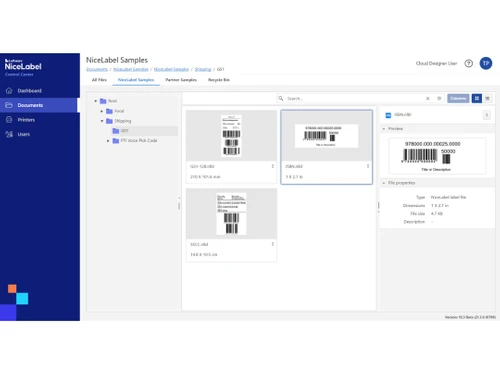The image size is (500, 375).
Task: Click the Users icon in sidebar
Action: tap(9, 134)
